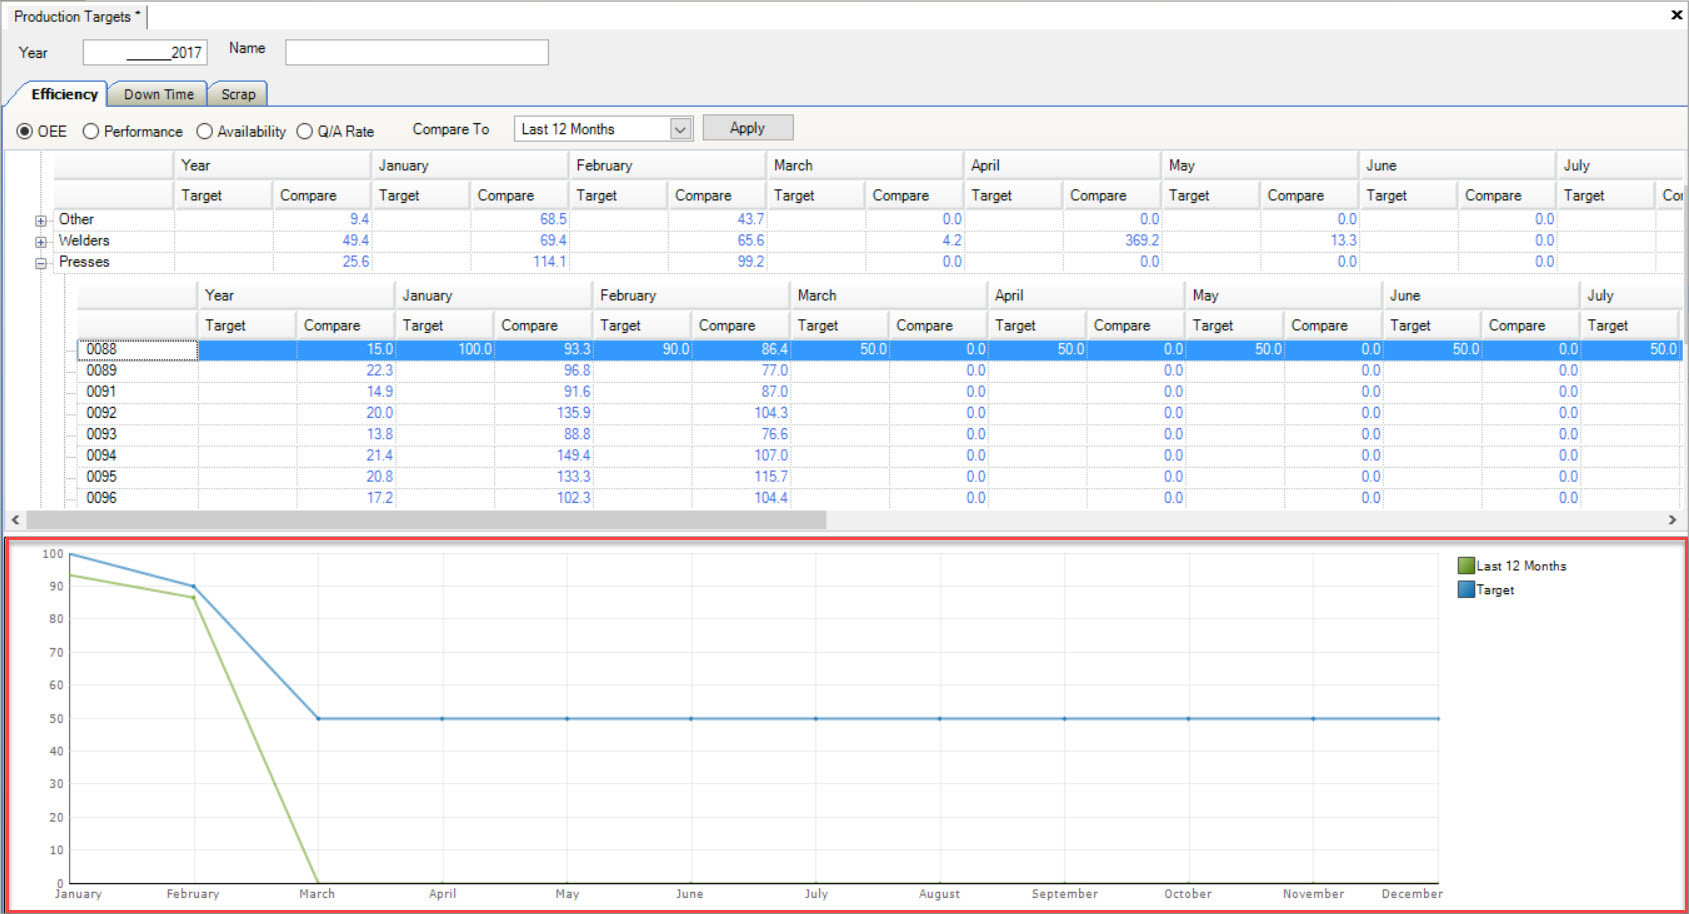Click the March header in top grid
The width and height of the screenshot is (1689, 914).
coord(865,165)
